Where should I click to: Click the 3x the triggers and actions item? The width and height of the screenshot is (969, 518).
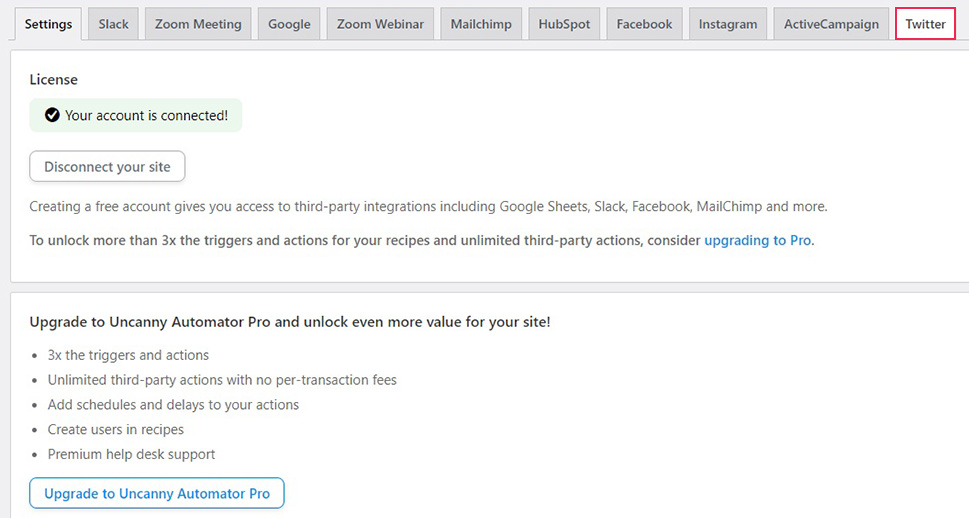pos(129,355)
